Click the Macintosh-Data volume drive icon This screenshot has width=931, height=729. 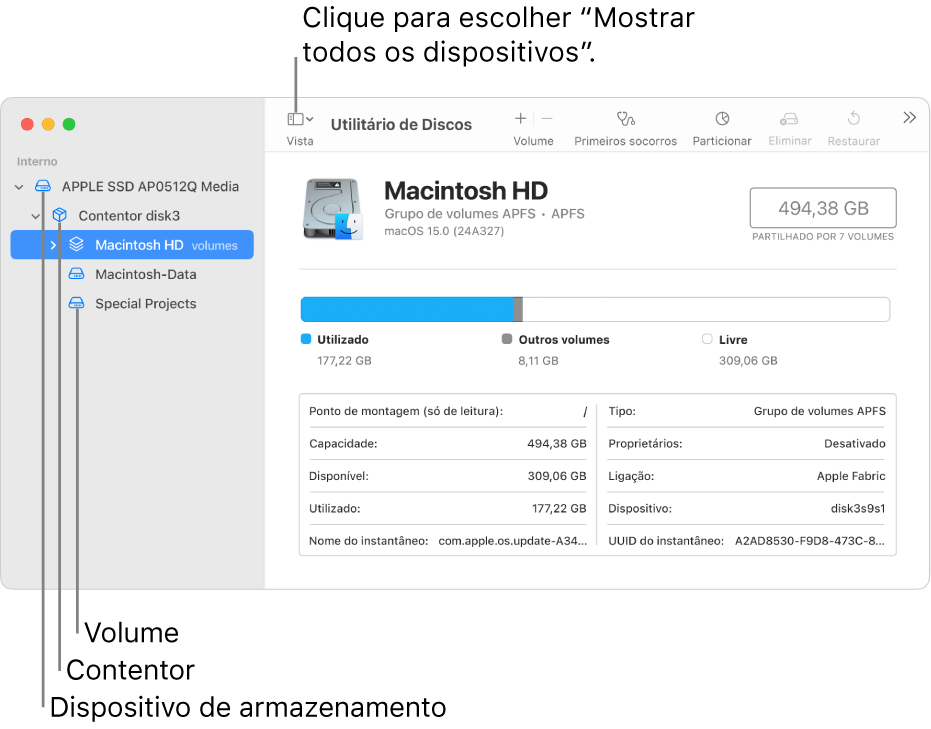[x=76, y=274]
